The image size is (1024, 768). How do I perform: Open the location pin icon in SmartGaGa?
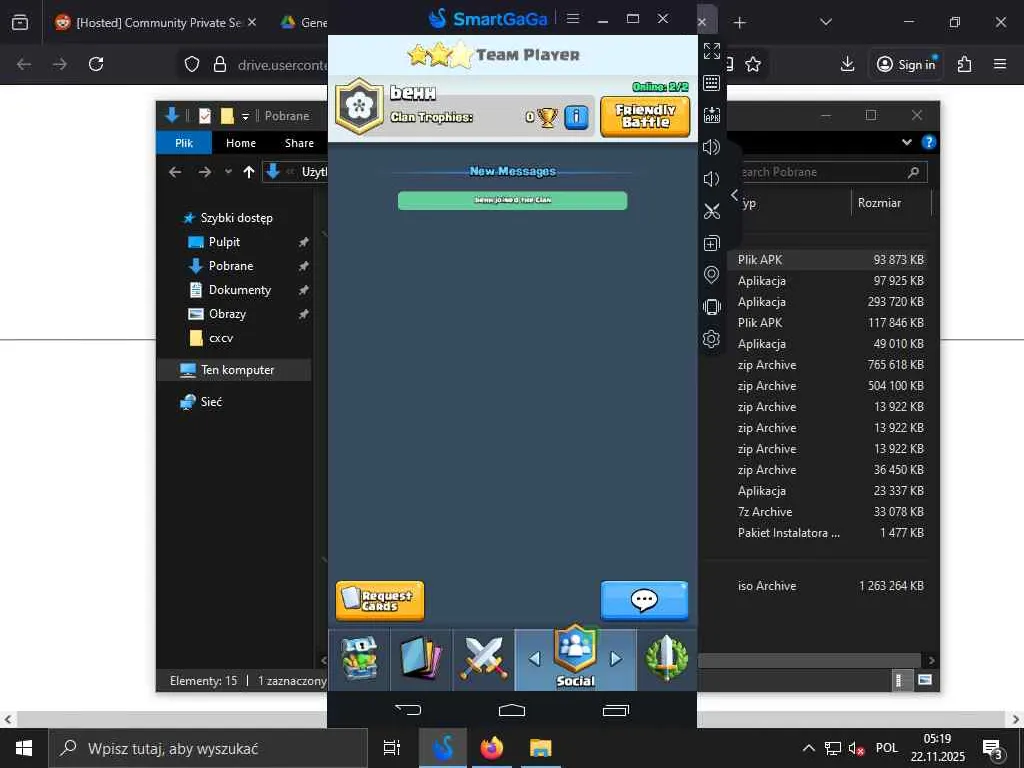712,275
